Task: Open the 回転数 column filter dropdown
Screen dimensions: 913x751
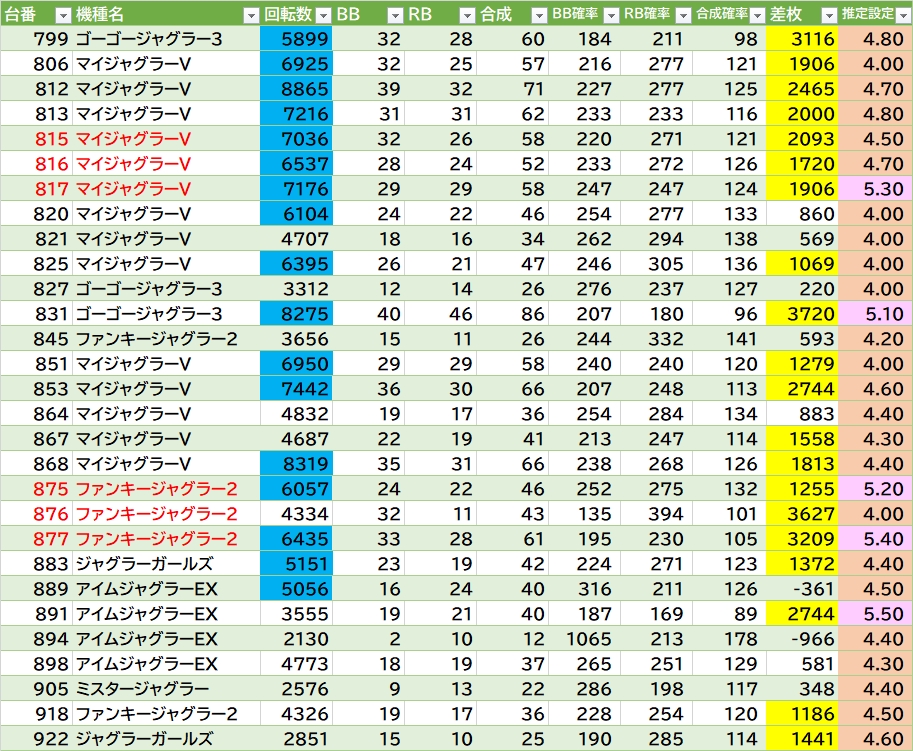Action: pos(323,15)
